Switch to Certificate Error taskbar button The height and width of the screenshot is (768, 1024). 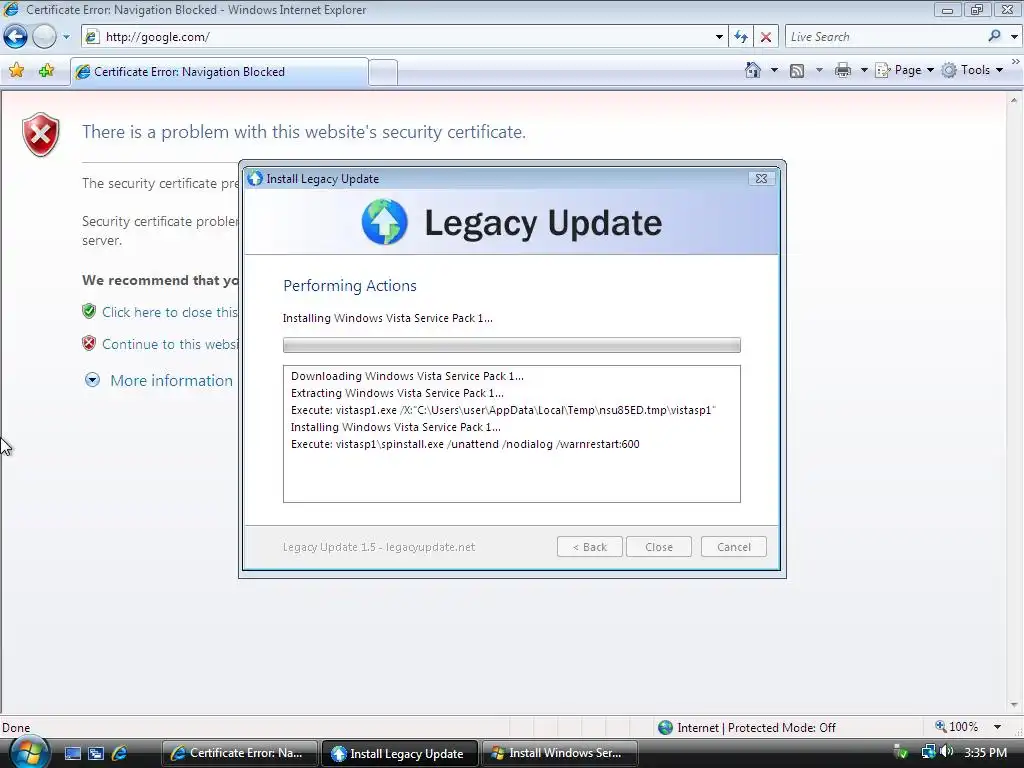click(238, 753)
